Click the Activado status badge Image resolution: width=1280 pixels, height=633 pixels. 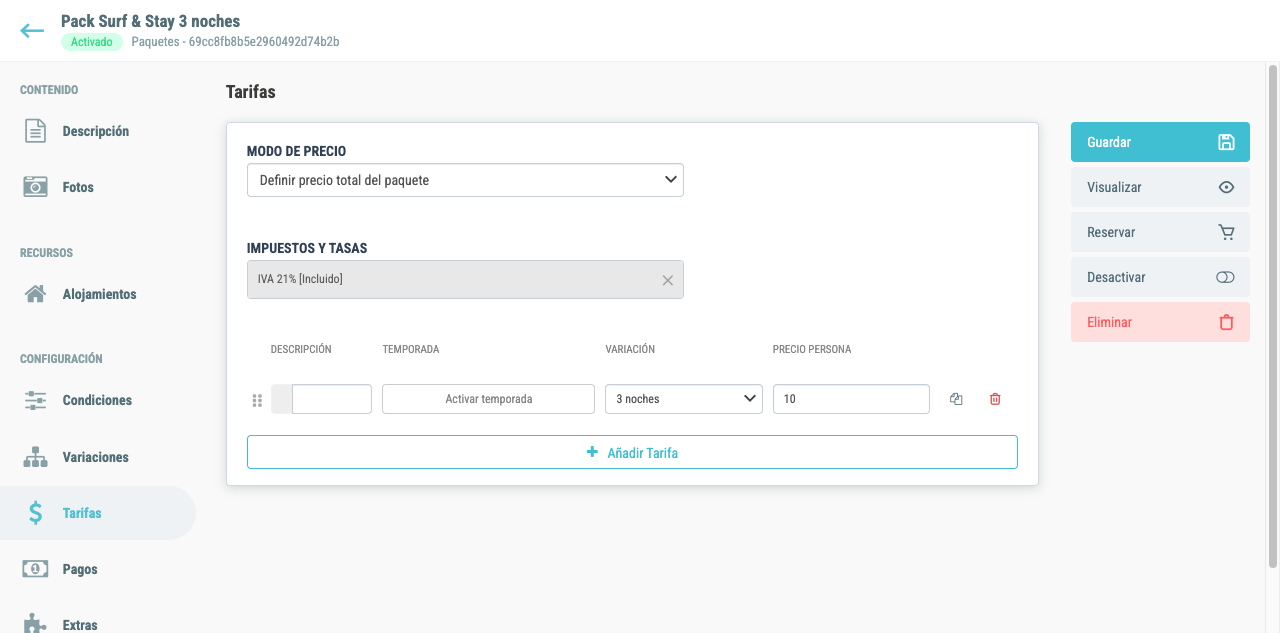[x=92, y=42]
